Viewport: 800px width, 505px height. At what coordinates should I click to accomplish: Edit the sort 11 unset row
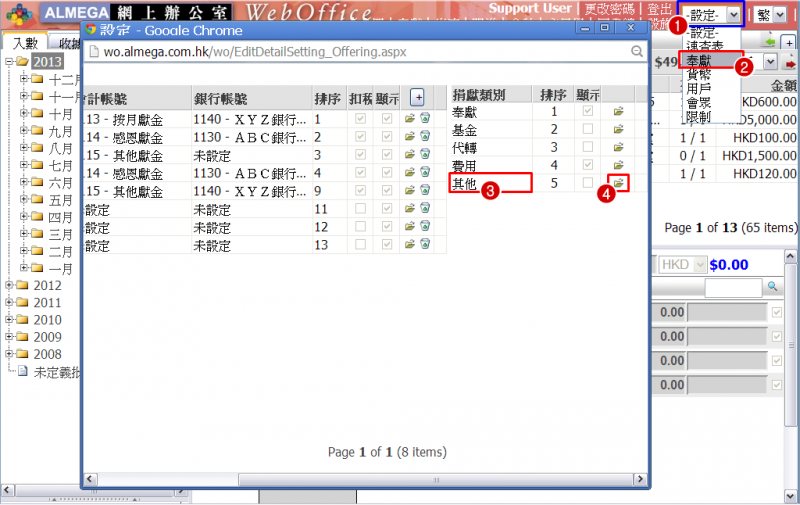pyautogui.click(x=410, y=209)
